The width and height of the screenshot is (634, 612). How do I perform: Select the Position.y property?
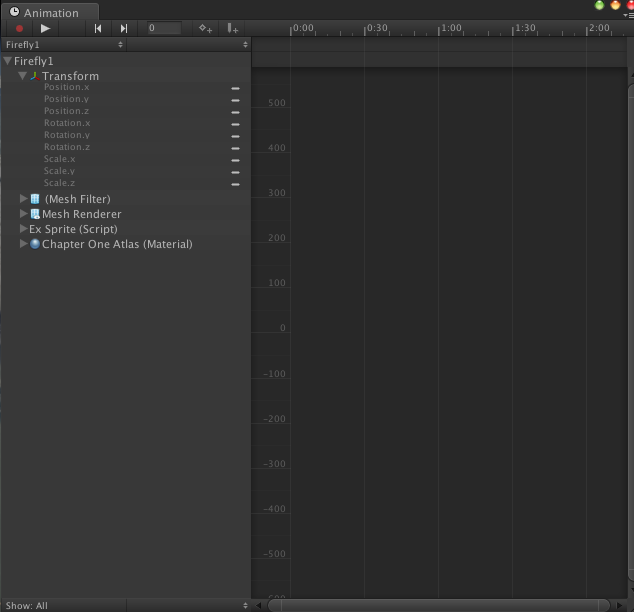(66, 99)
